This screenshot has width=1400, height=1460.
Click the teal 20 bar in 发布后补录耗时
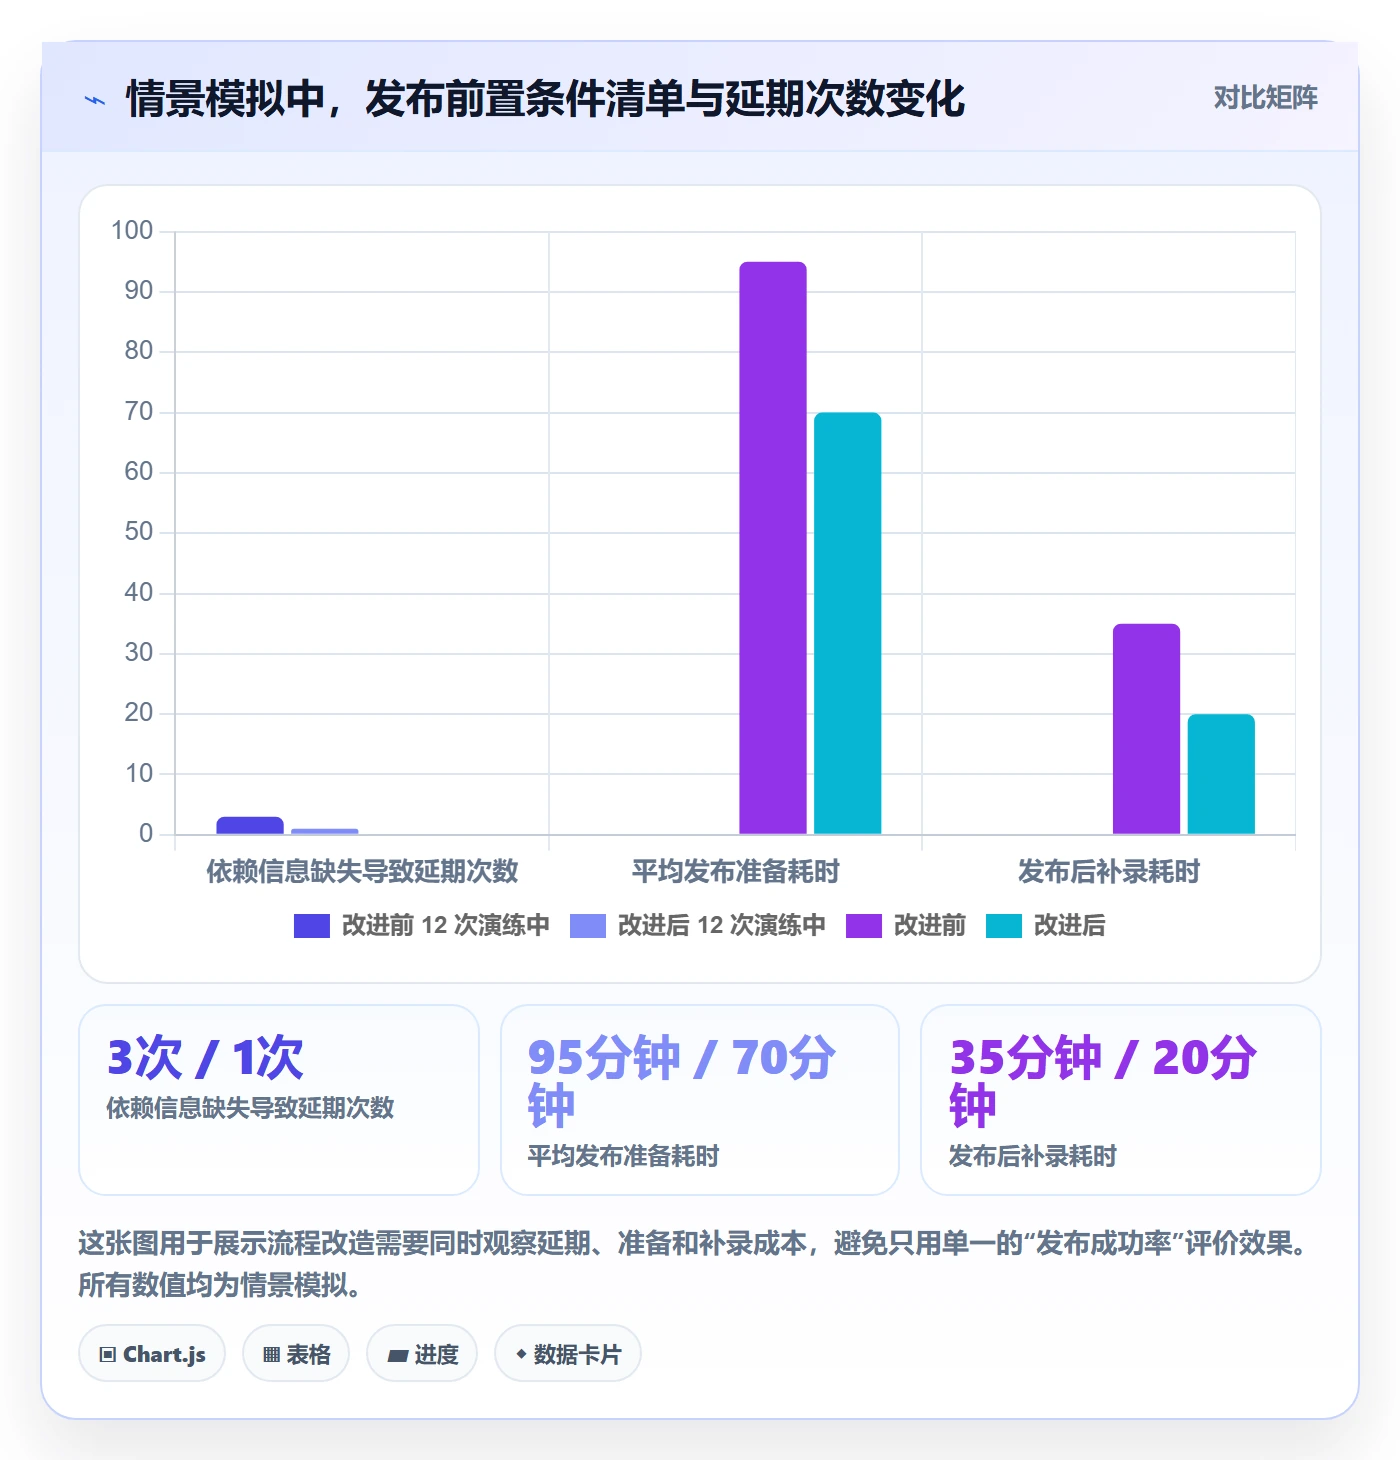click(1221, 774)
